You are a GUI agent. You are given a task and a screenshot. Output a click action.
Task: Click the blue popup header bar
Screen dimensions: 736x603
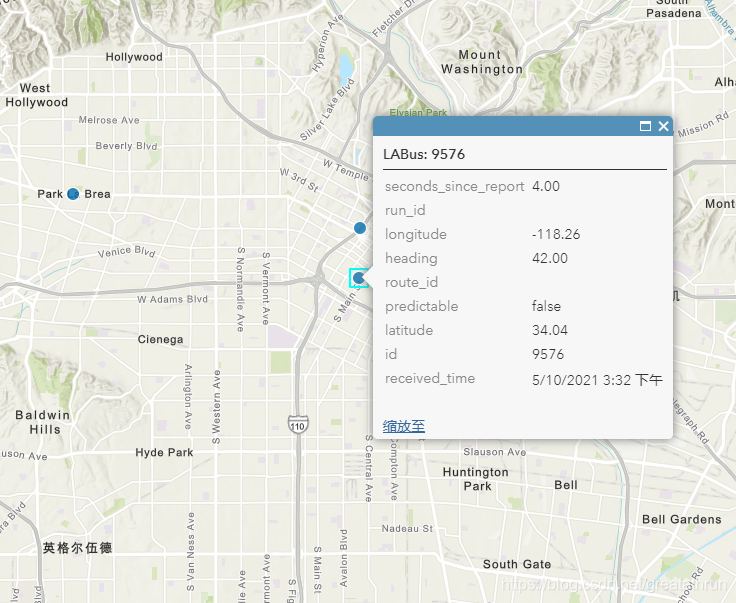pos(500,127)
